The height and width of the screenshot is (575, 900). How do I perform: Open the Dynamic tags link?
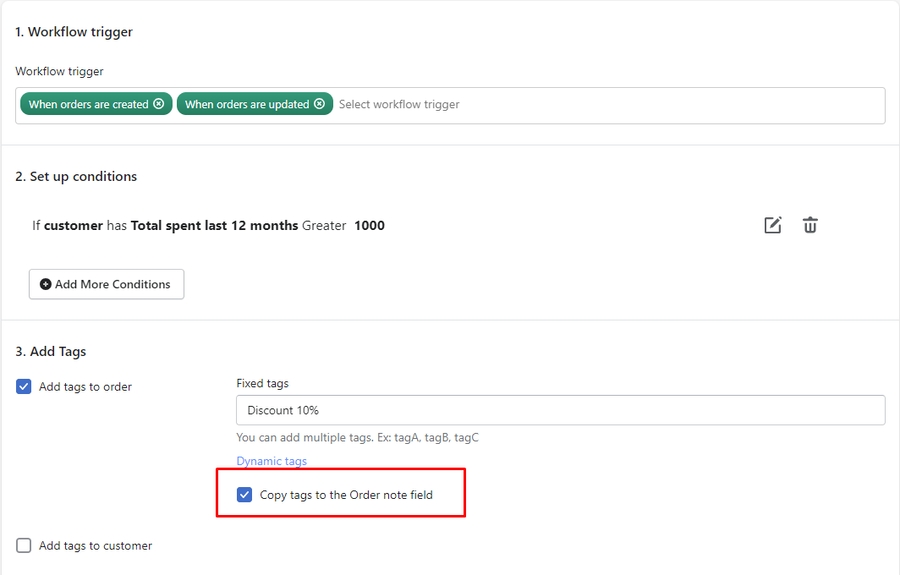(x=271, y=461)
